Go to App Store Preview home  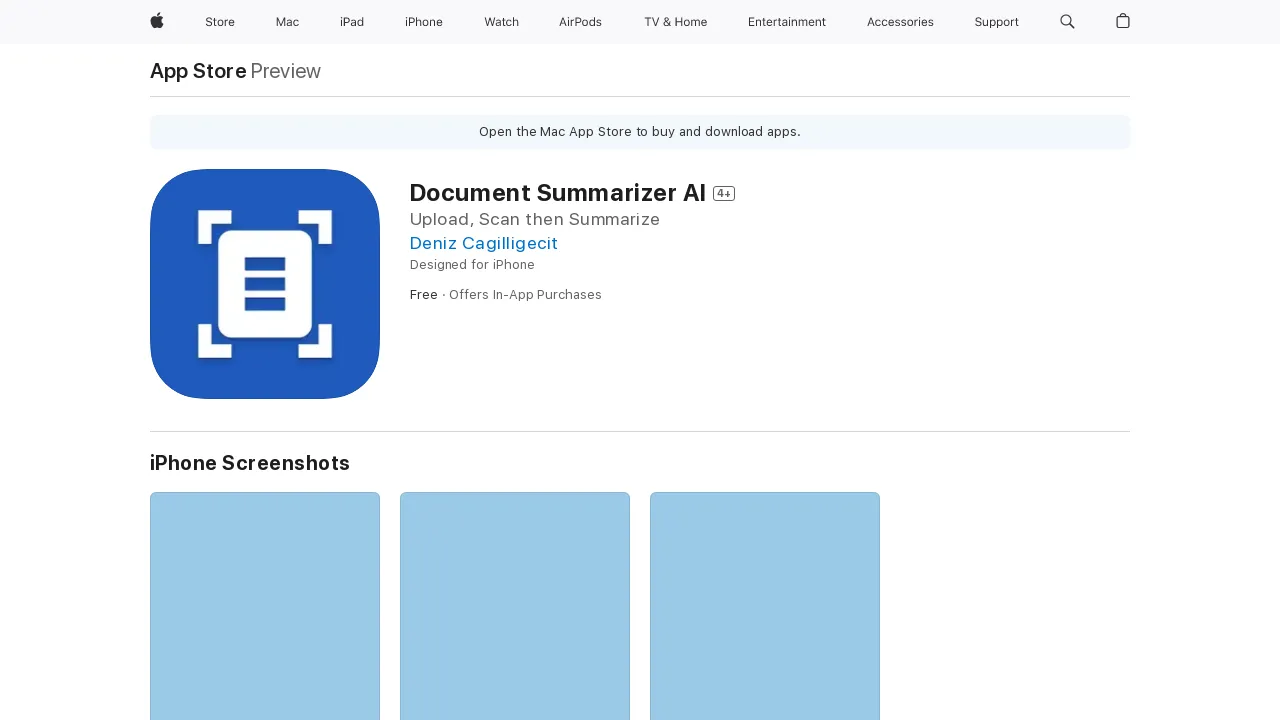coord(197,71)
